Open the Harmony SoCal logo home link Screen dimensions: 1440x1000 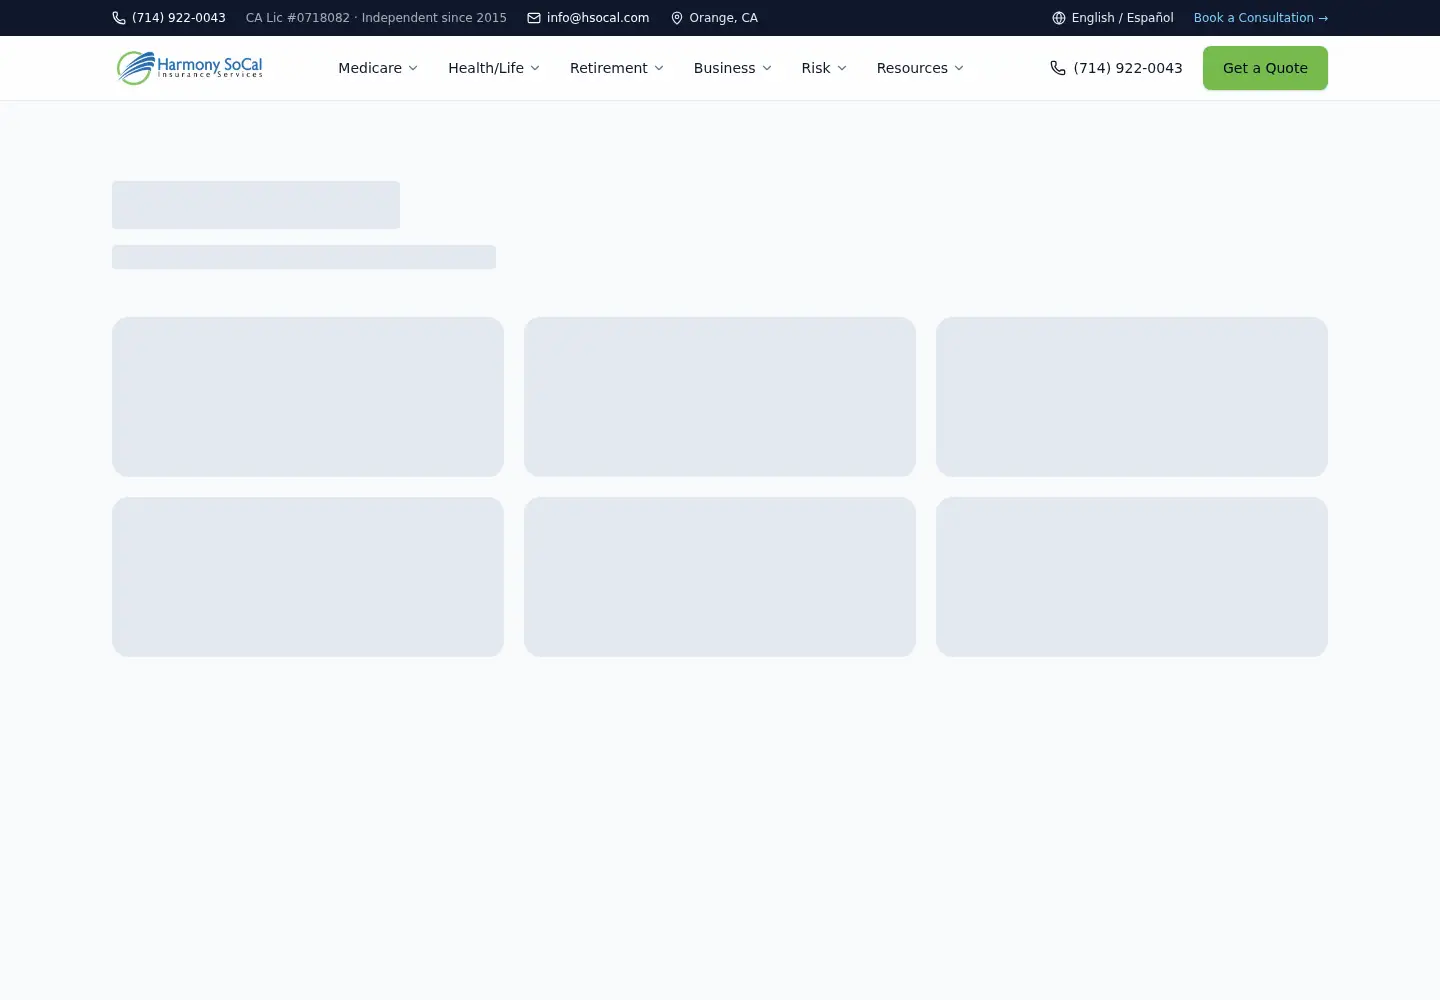[x=189, y=68]
